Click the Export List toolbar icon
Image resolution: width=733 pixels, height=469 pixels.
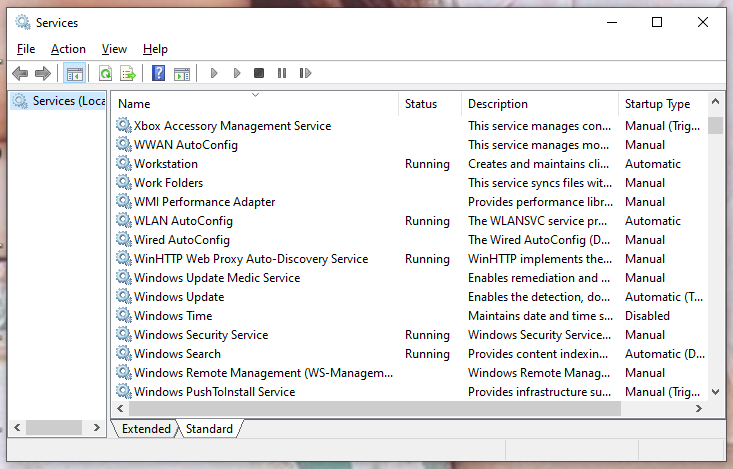pyautogui.click(x=128, y=73)
